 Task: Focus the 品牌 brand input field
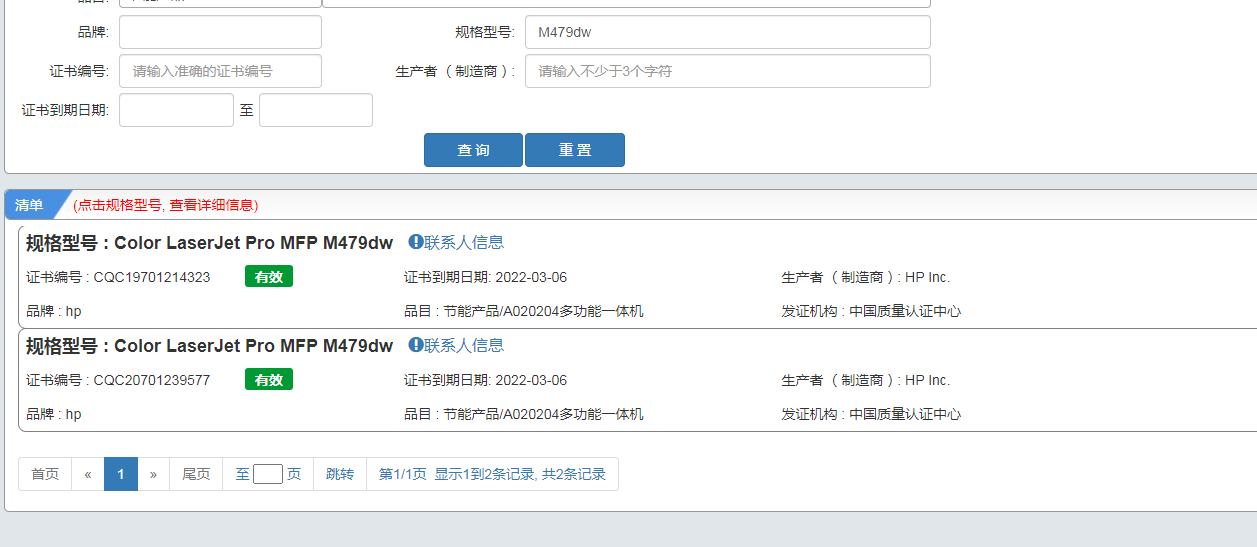(x=220, y=32)
